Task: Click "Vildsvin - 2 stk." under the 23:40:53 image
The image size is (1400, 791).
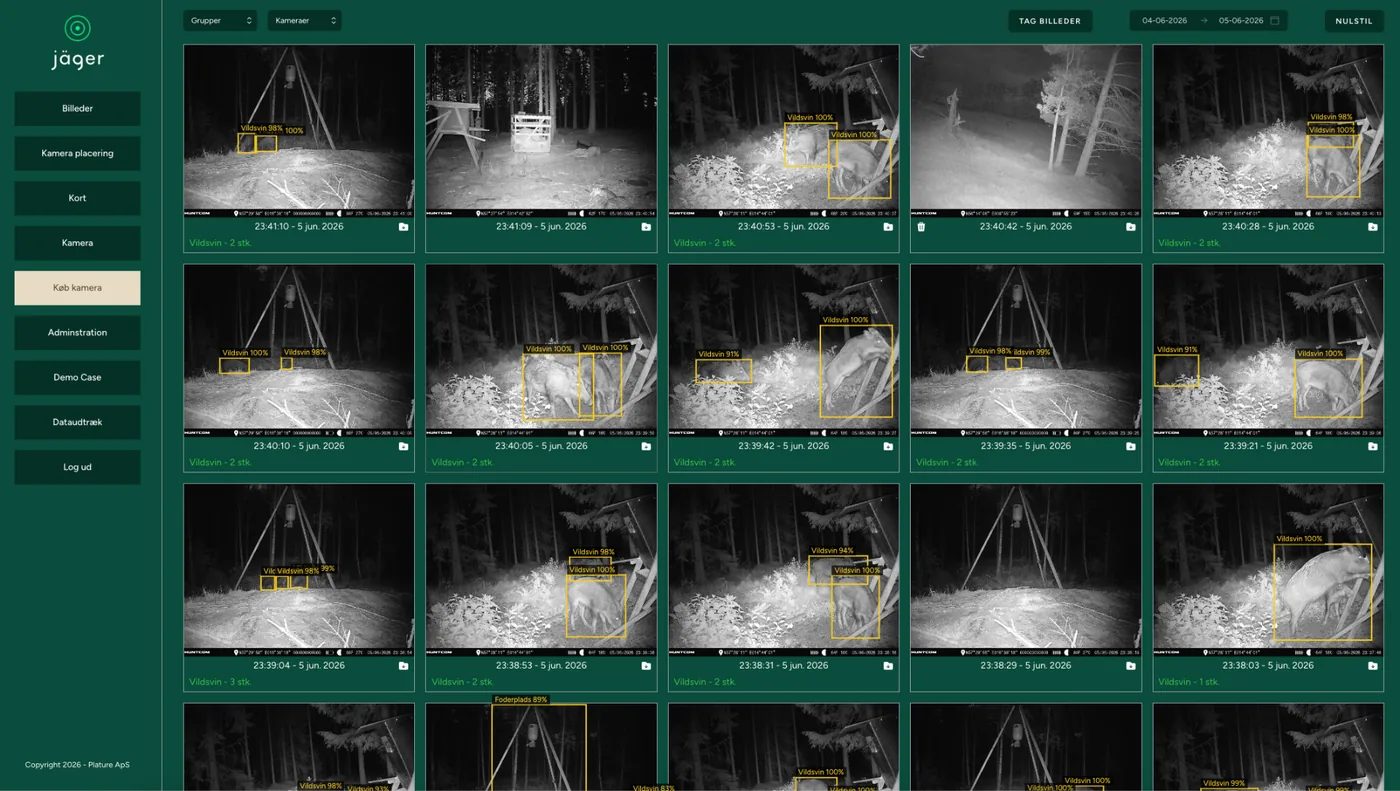Action: tap(705, 243)
